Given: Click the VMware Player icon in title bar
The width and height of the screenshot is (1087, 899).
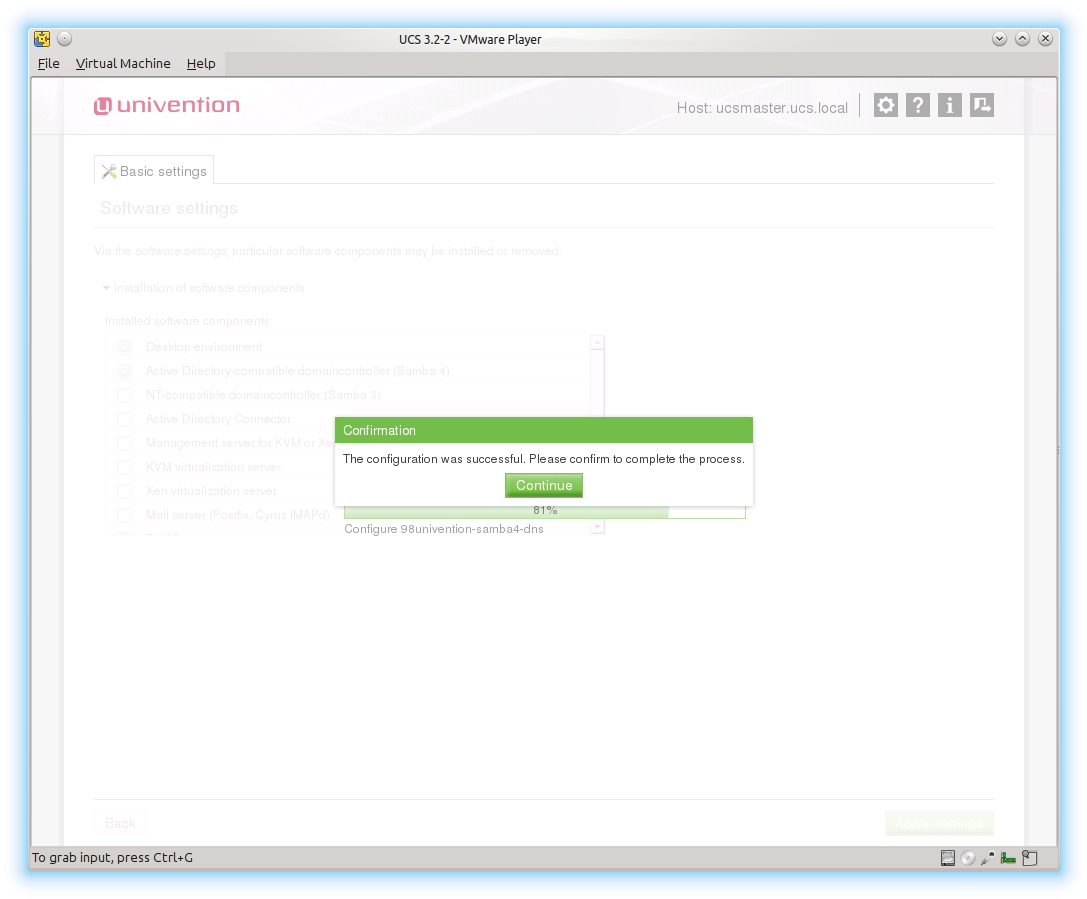Looking at the screenshot, I should [x=42, y=39].
